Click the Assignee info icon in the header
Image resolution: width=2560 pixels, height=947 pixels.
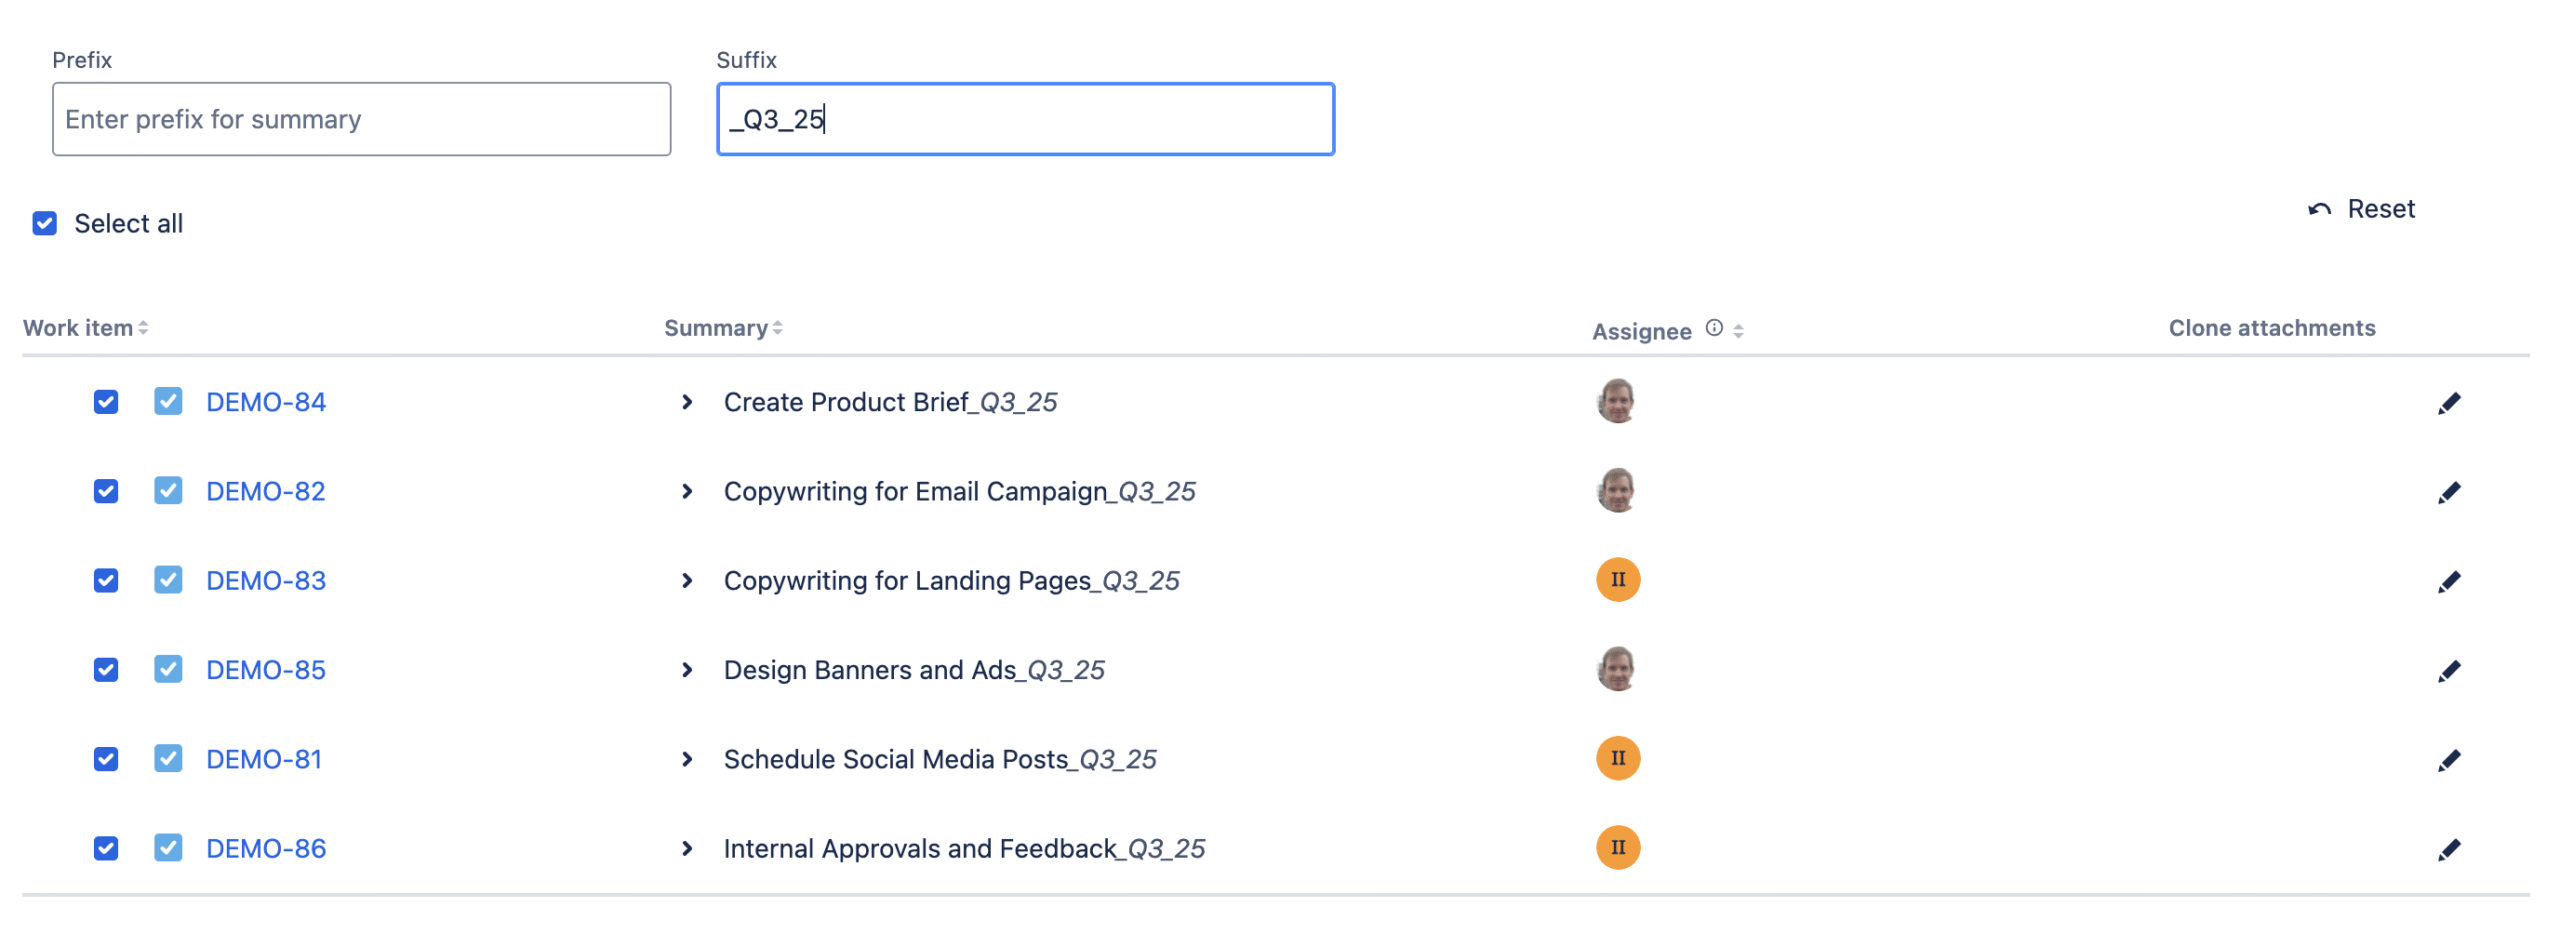pyautogui.click(x=1714, y=328)
